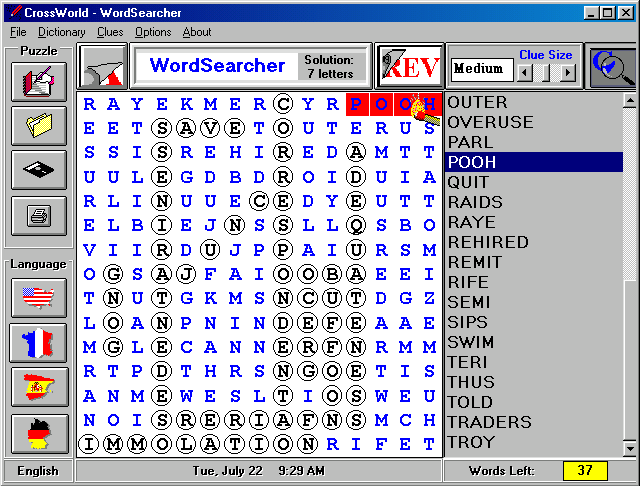640x486 pixels.
Task: Click the yellow Words Left counter 37
Action: pyautogui.click(x=585, y=470)
